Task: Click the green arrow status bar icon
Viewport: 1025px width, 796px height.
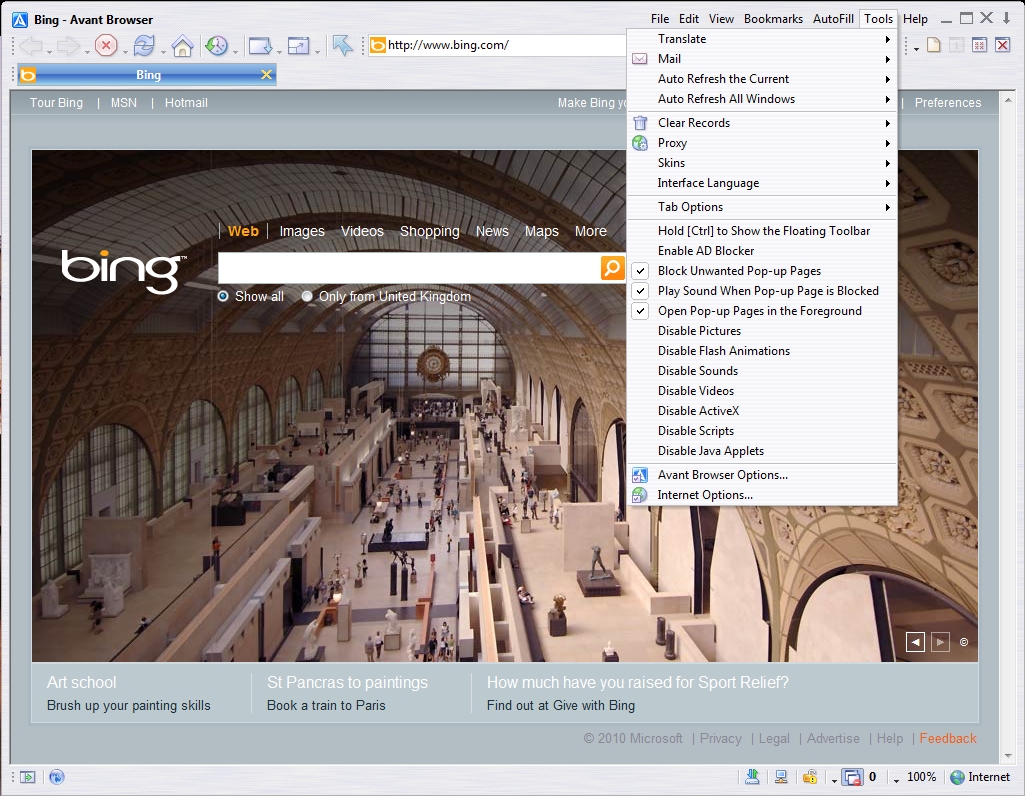Action: 27,777
